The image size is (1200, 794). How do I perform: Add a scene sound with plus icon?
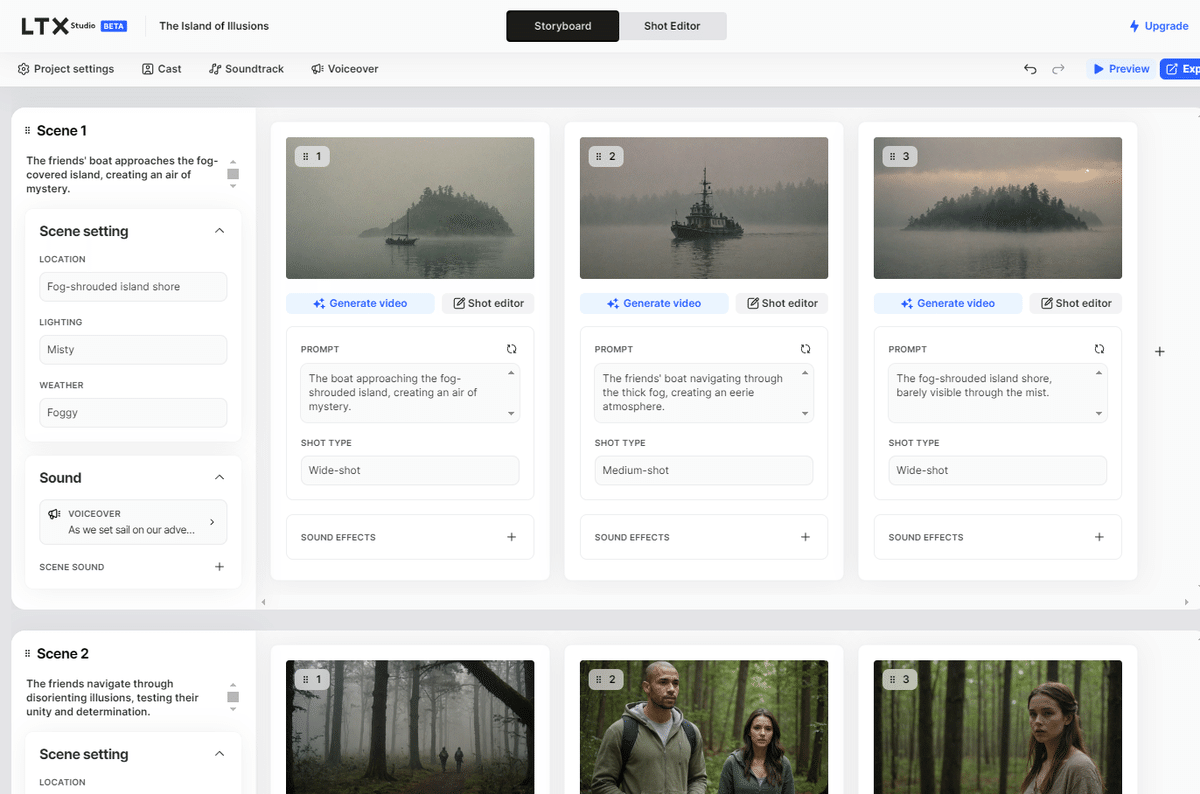[x=220, y=567]
